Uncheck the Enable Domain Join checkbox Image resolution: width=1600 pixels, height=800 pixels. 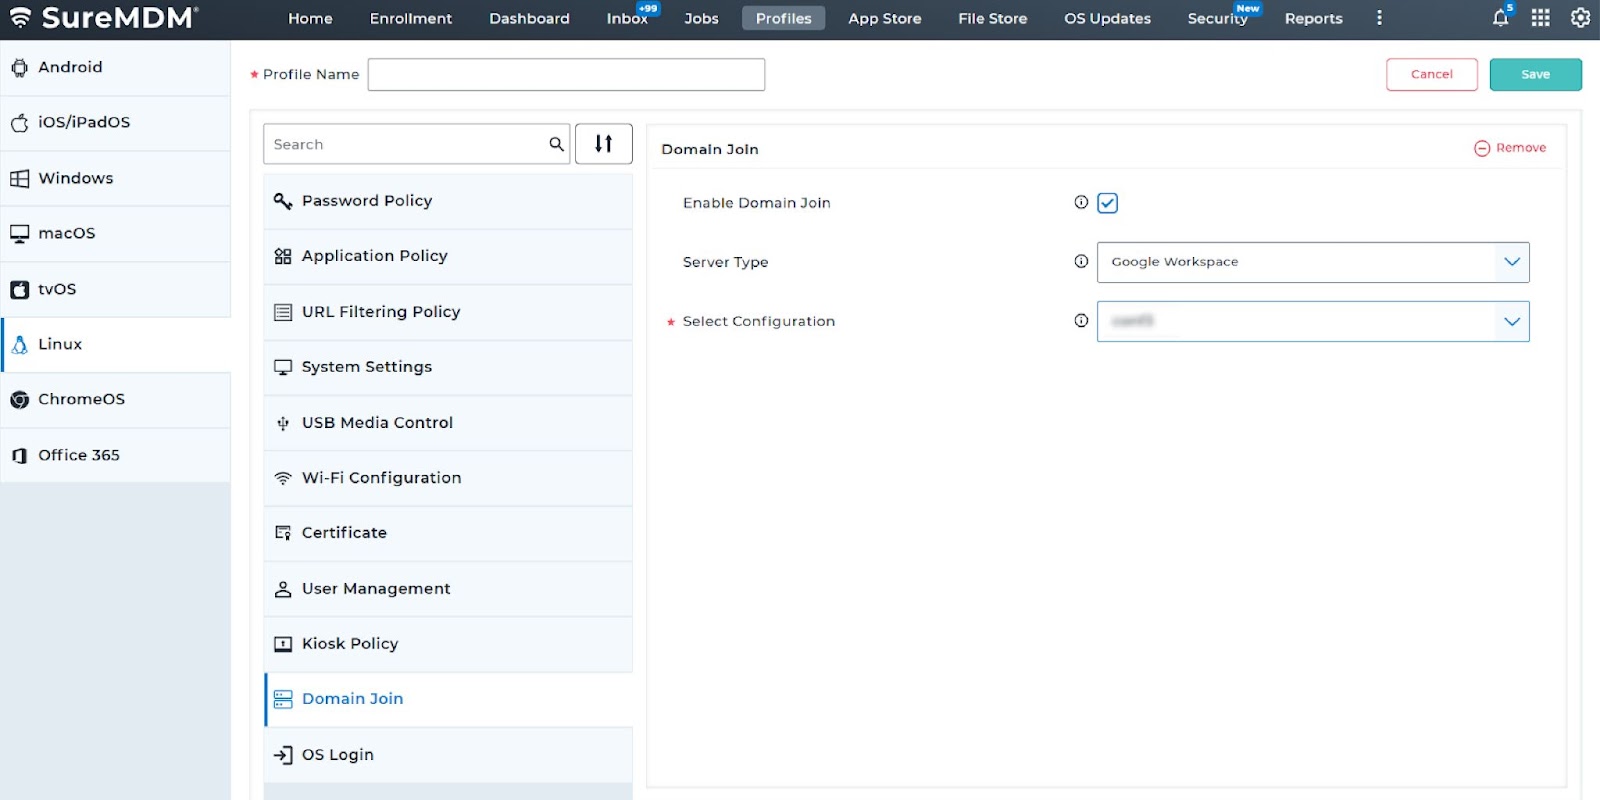[1107, 203]
